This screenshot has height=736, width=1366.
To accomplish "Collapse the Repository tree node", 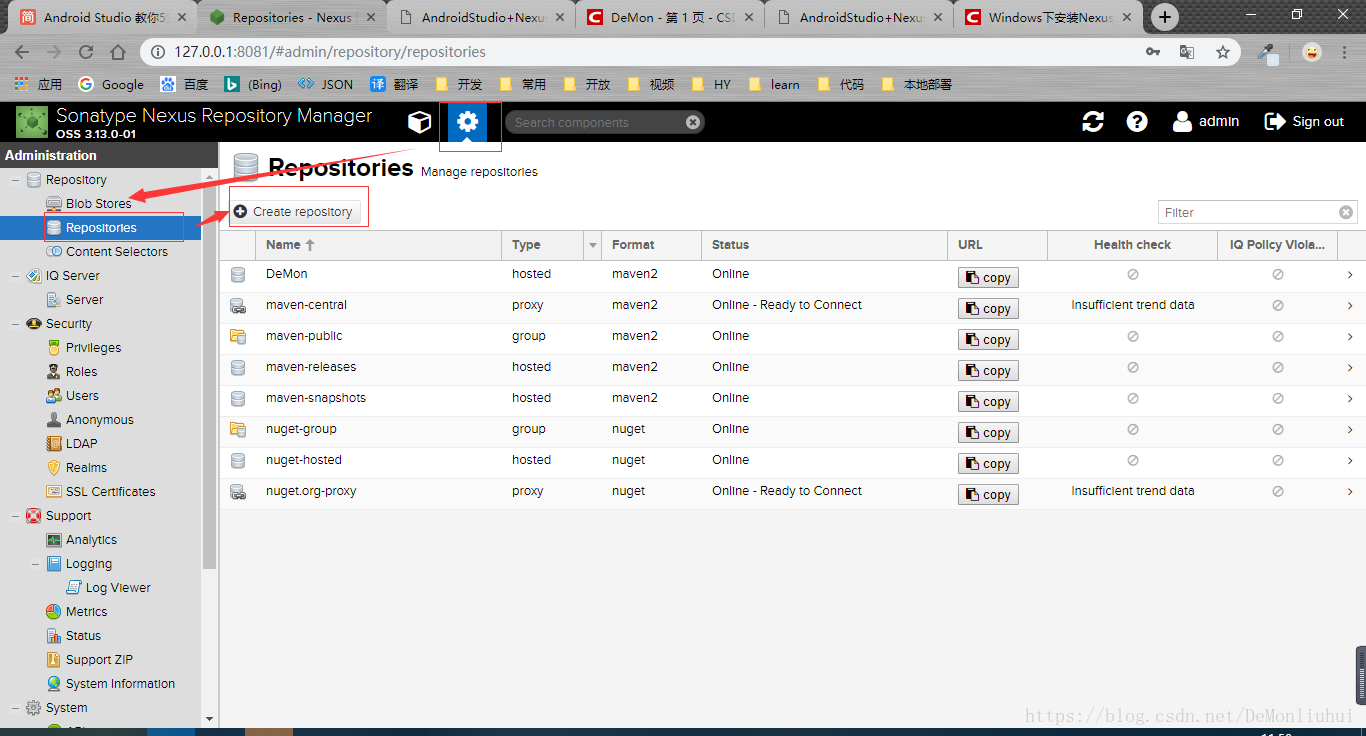I will (x=15, y=180).
